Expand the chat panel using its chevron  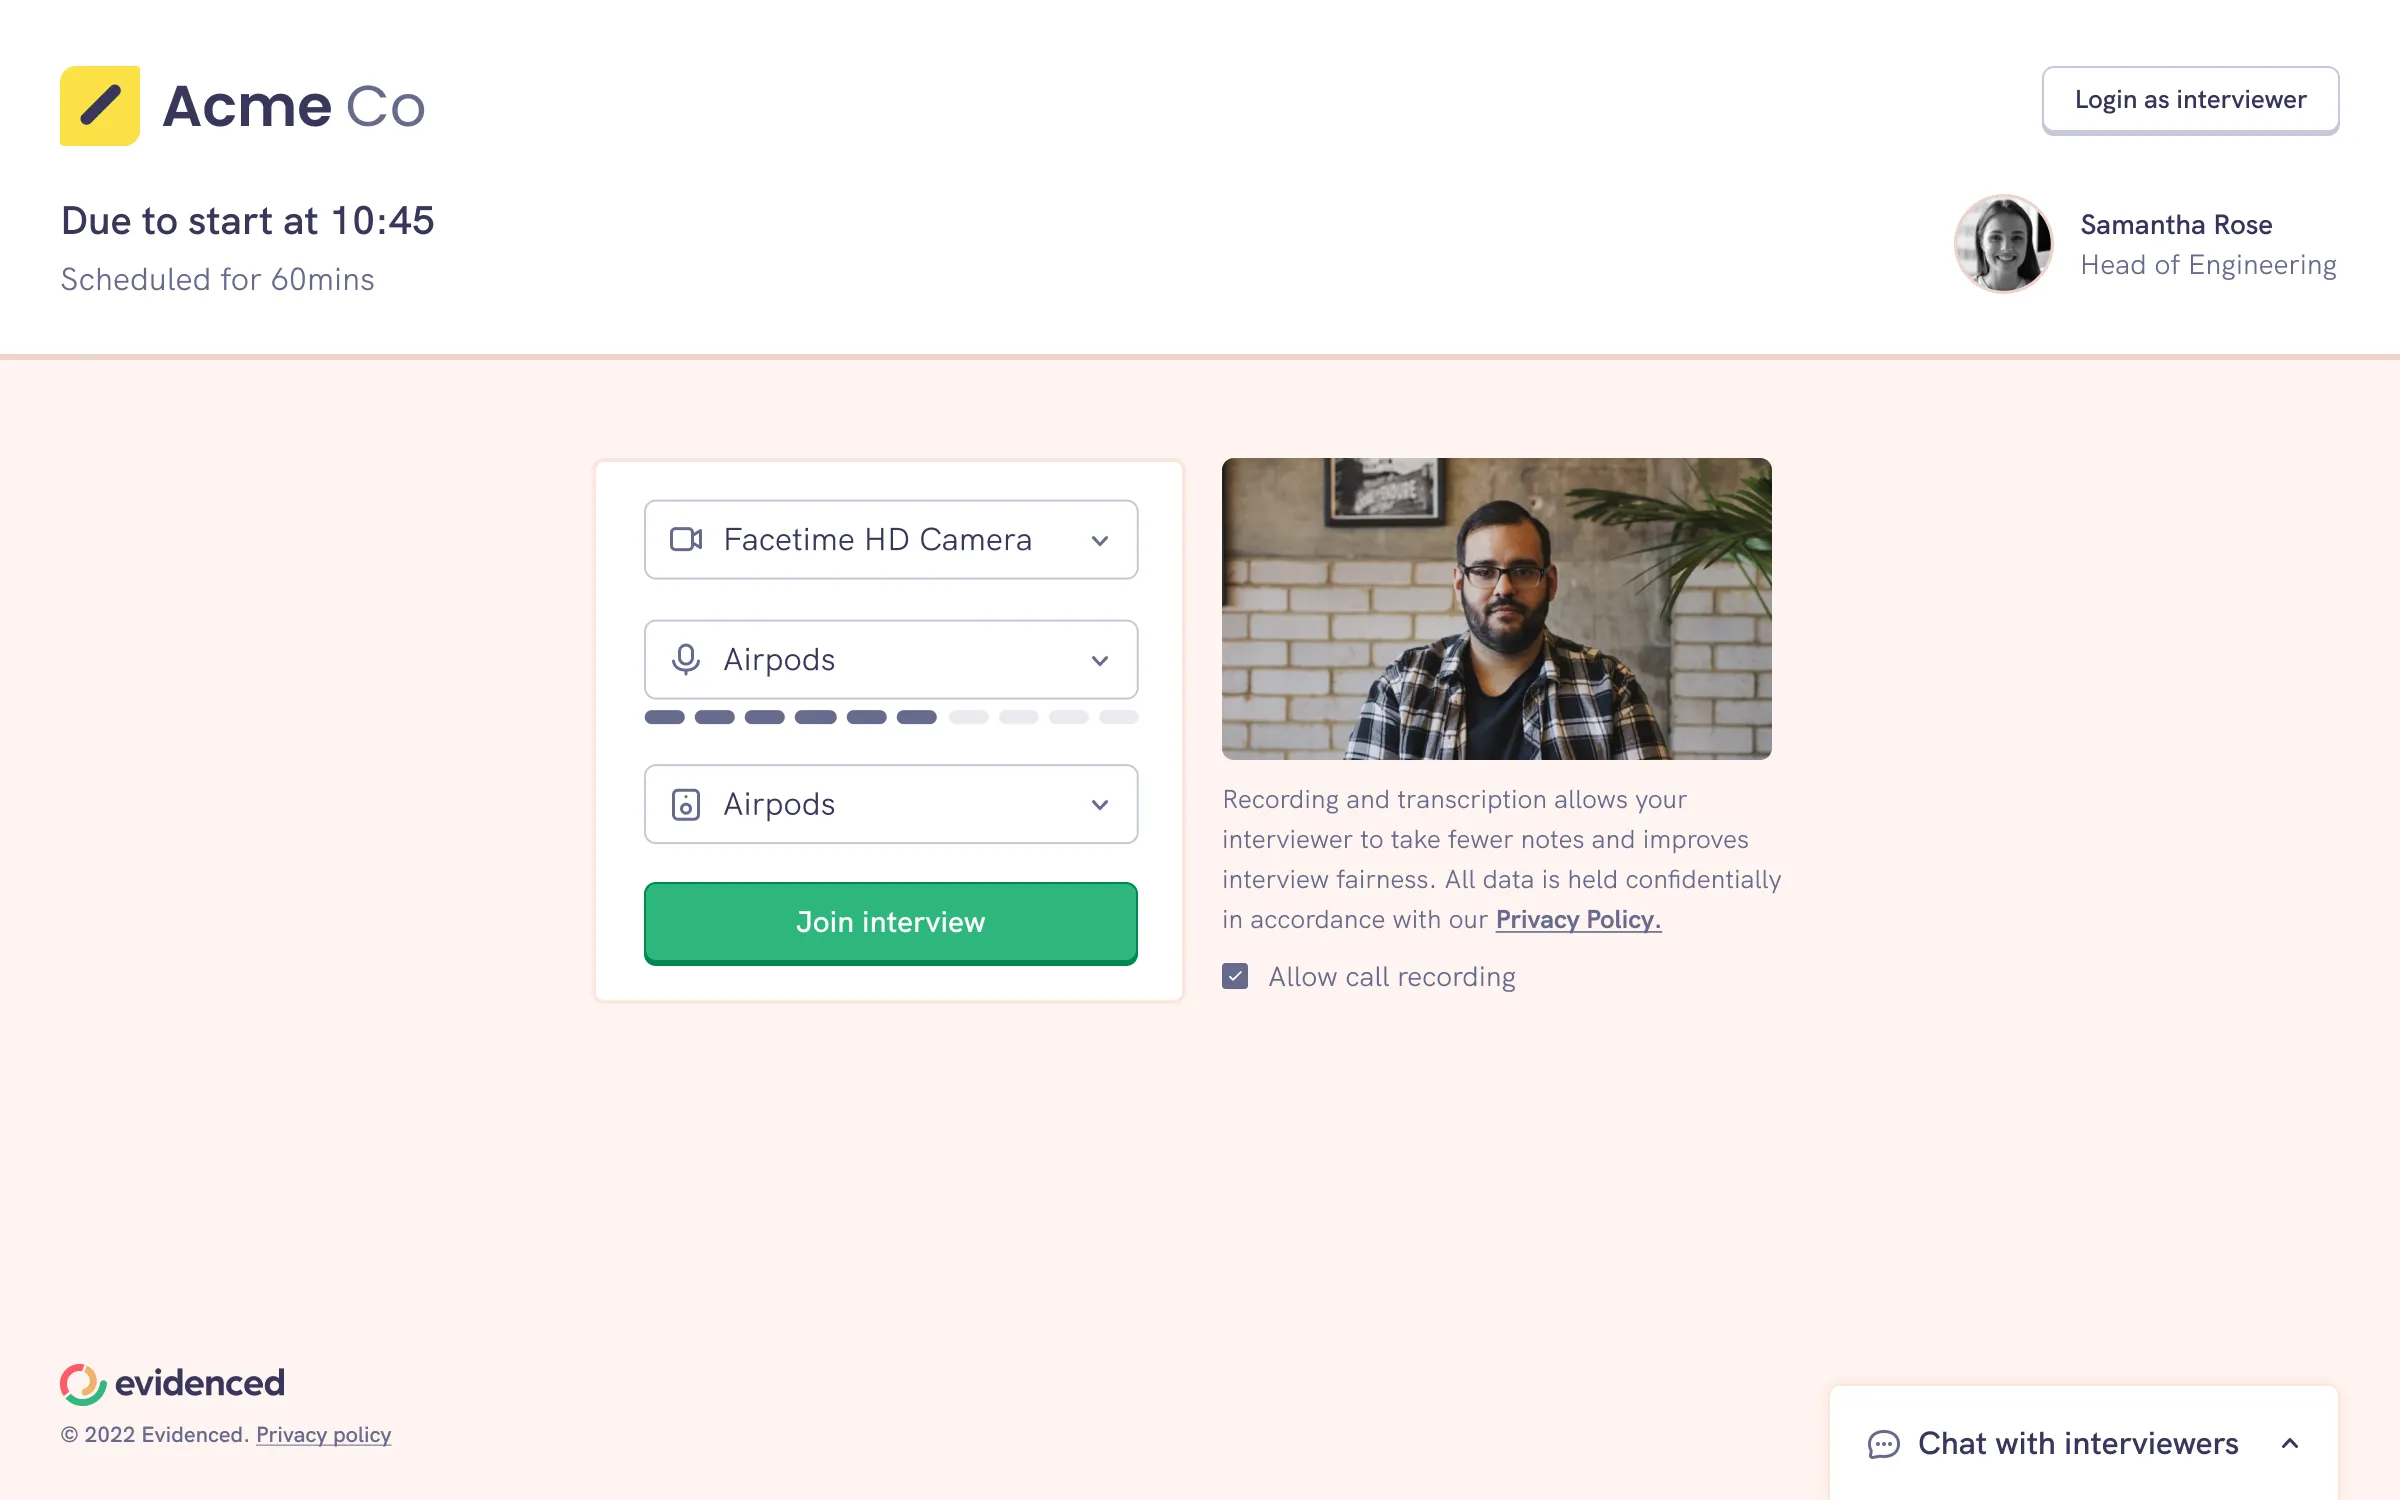pos(2290,1444)
